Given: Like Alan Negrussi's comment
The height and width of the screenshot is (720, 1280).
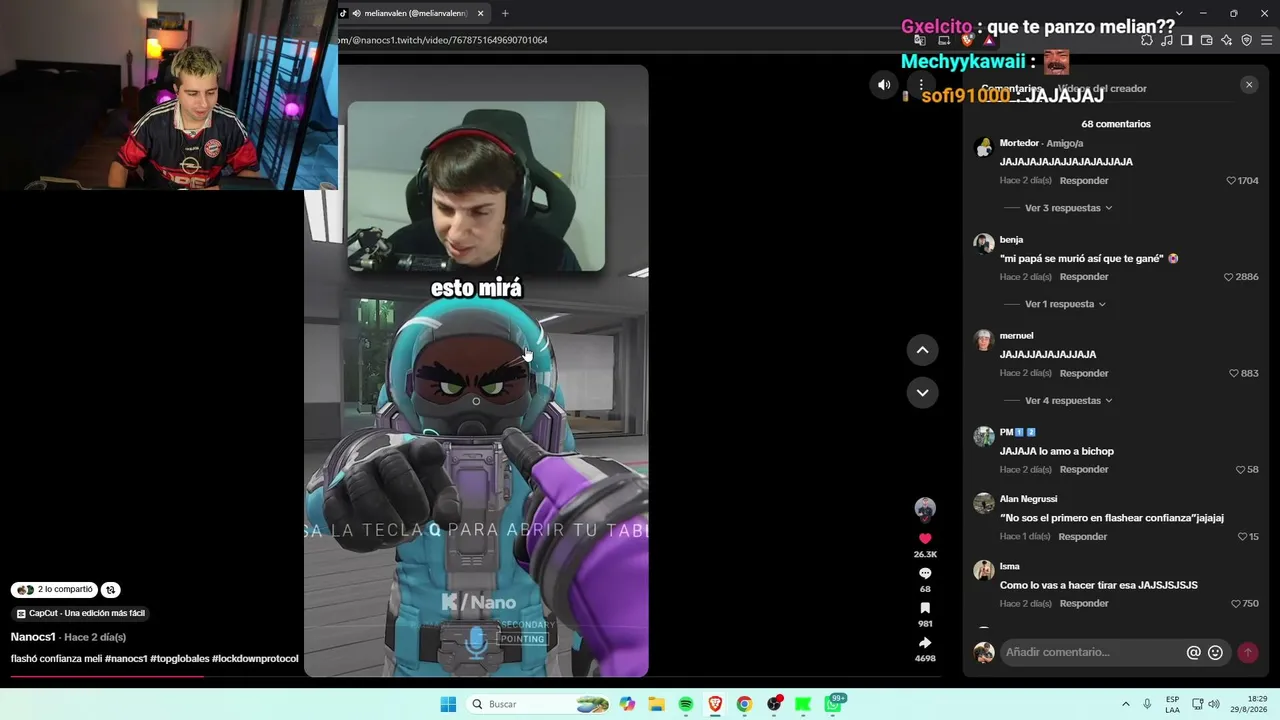Looking at the screenshot, I should 1242,537.
